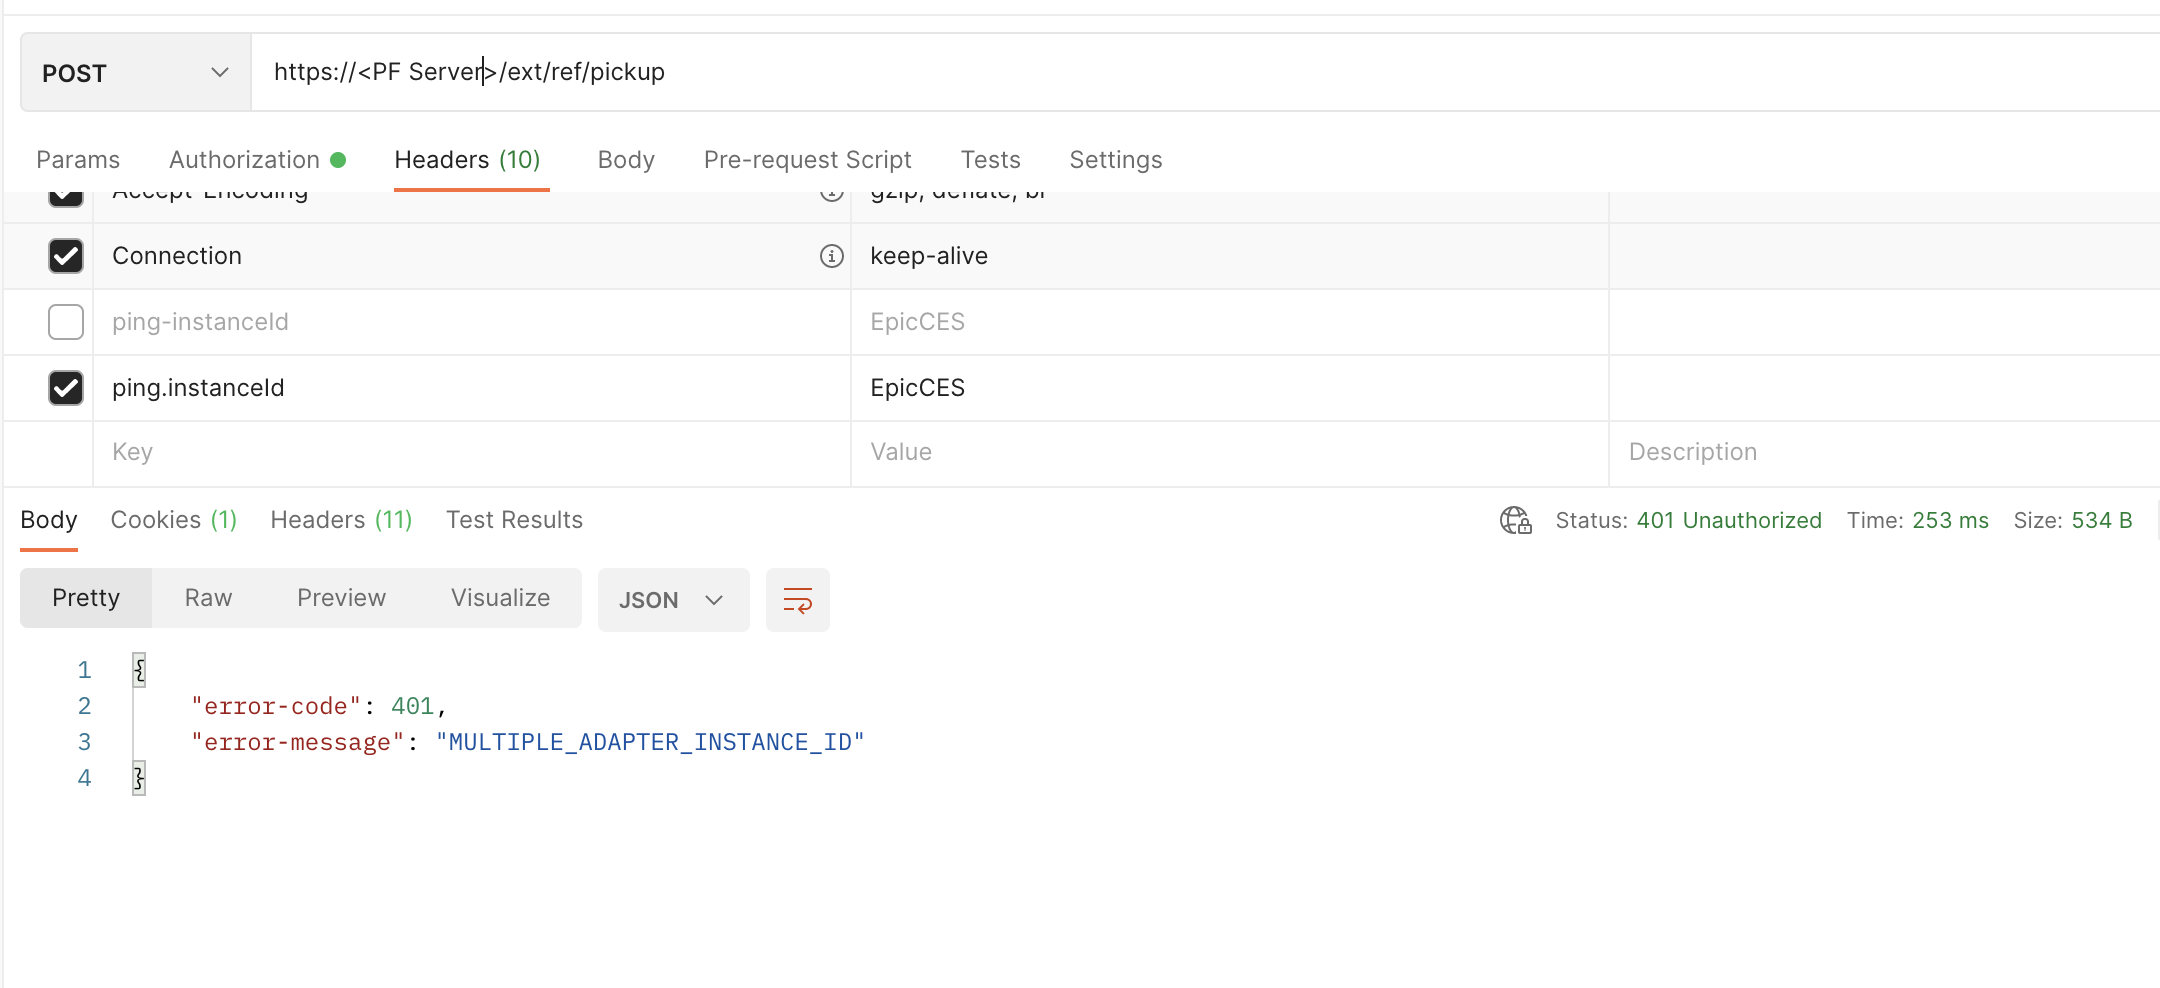
Task: Click the info icon next to Accept-Encoding
Action: coord(831,194)
